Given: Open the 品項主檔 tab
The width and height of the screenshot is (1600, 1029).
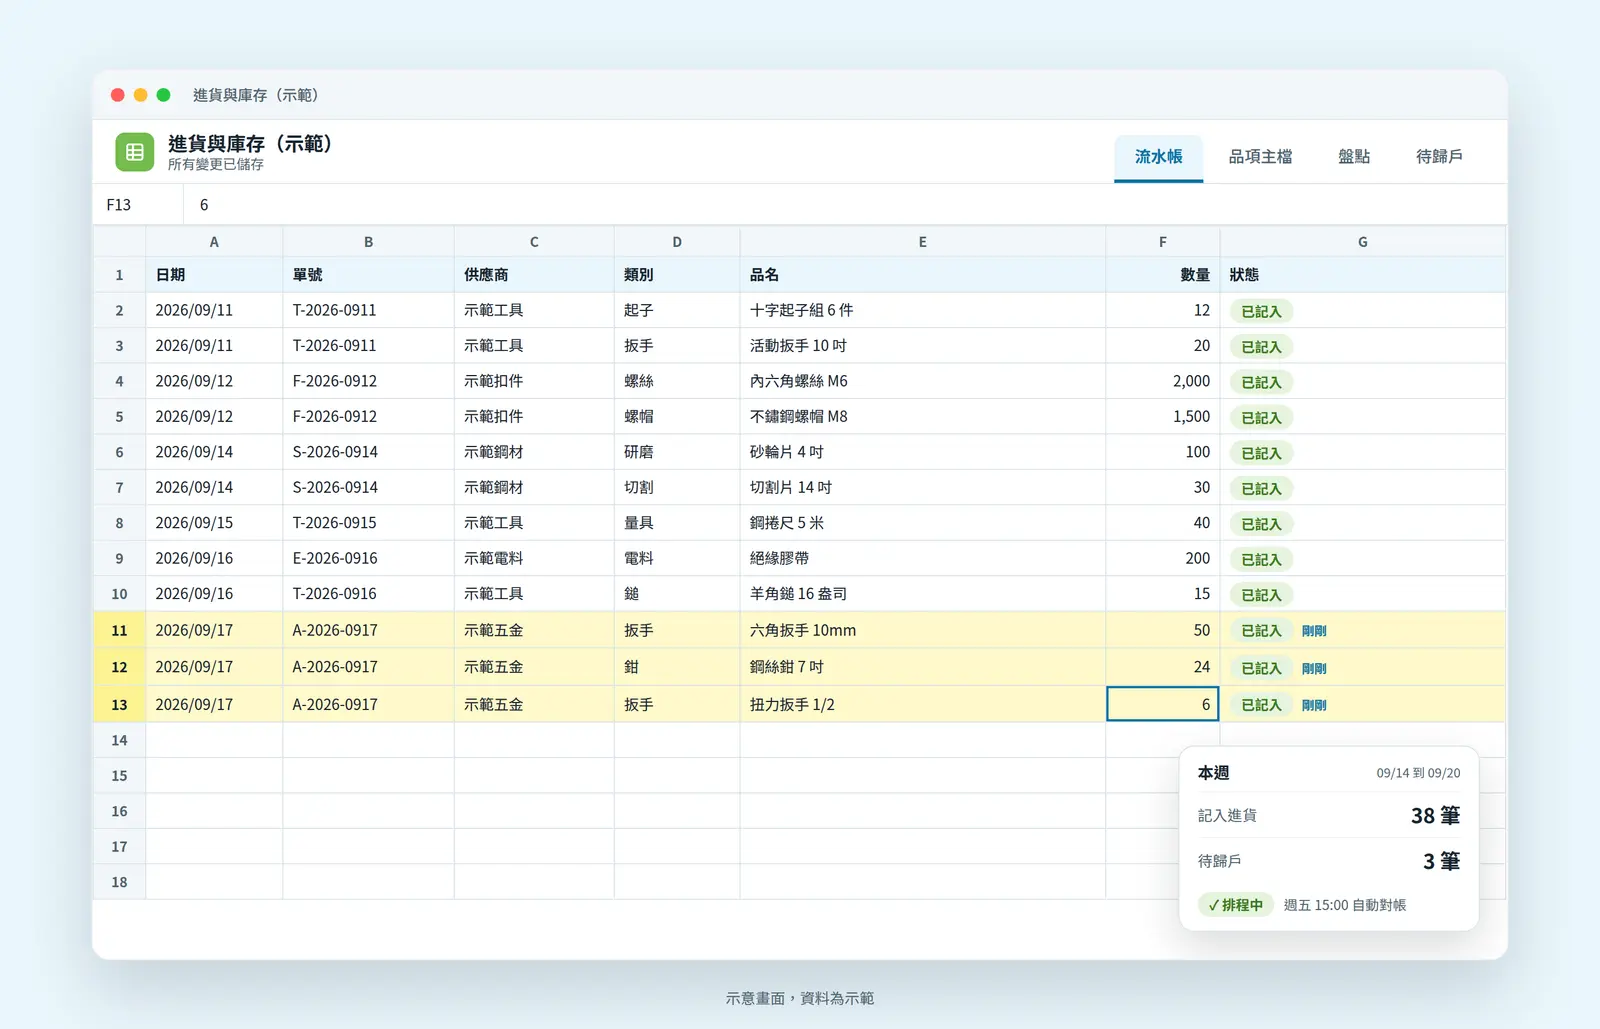Looking at the screenshot, I should pos(1260,157).
